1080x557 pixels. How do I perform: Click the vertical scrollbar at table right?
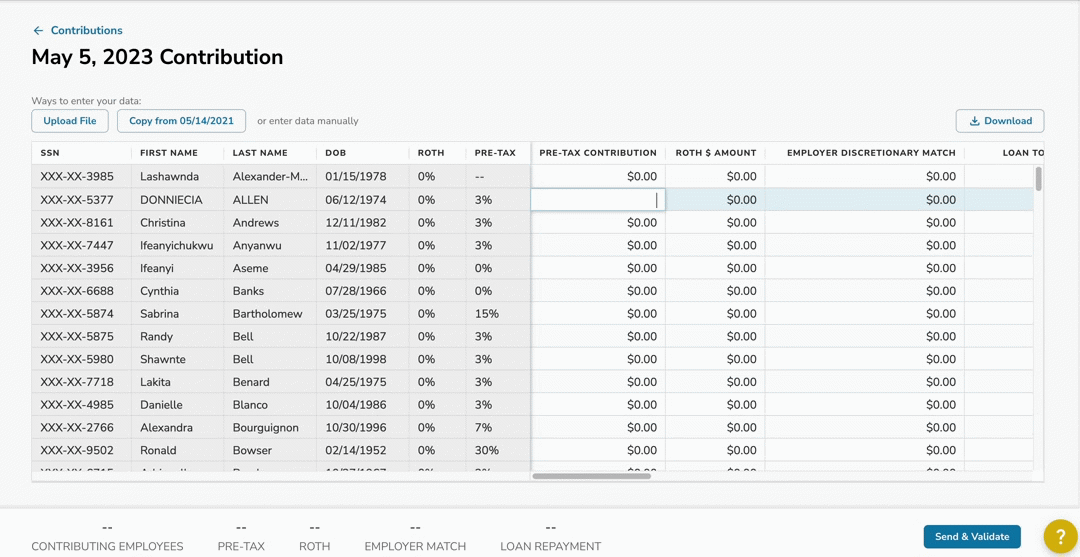point(1038,180)
